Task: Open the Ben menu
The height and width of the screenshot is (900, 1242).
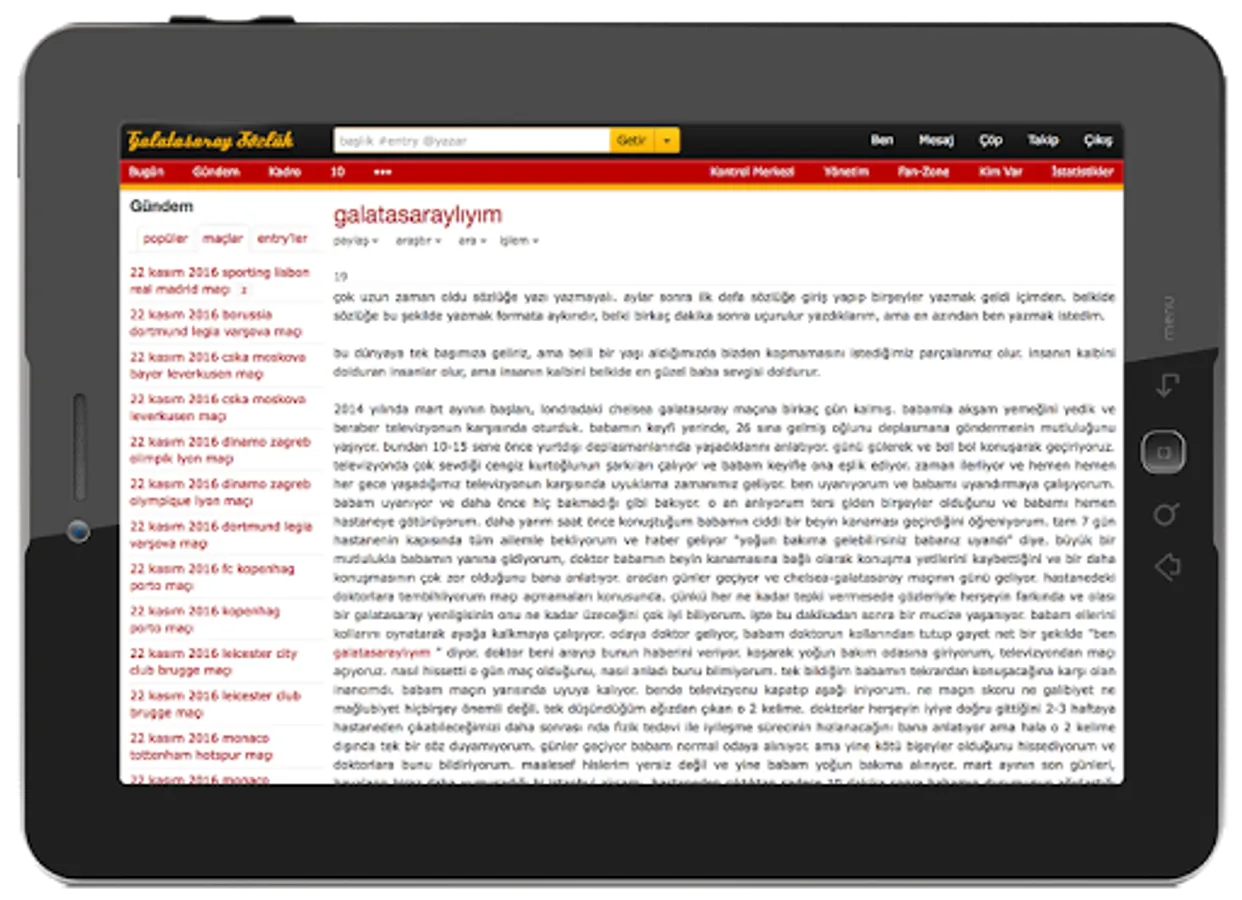Action: 882,141
